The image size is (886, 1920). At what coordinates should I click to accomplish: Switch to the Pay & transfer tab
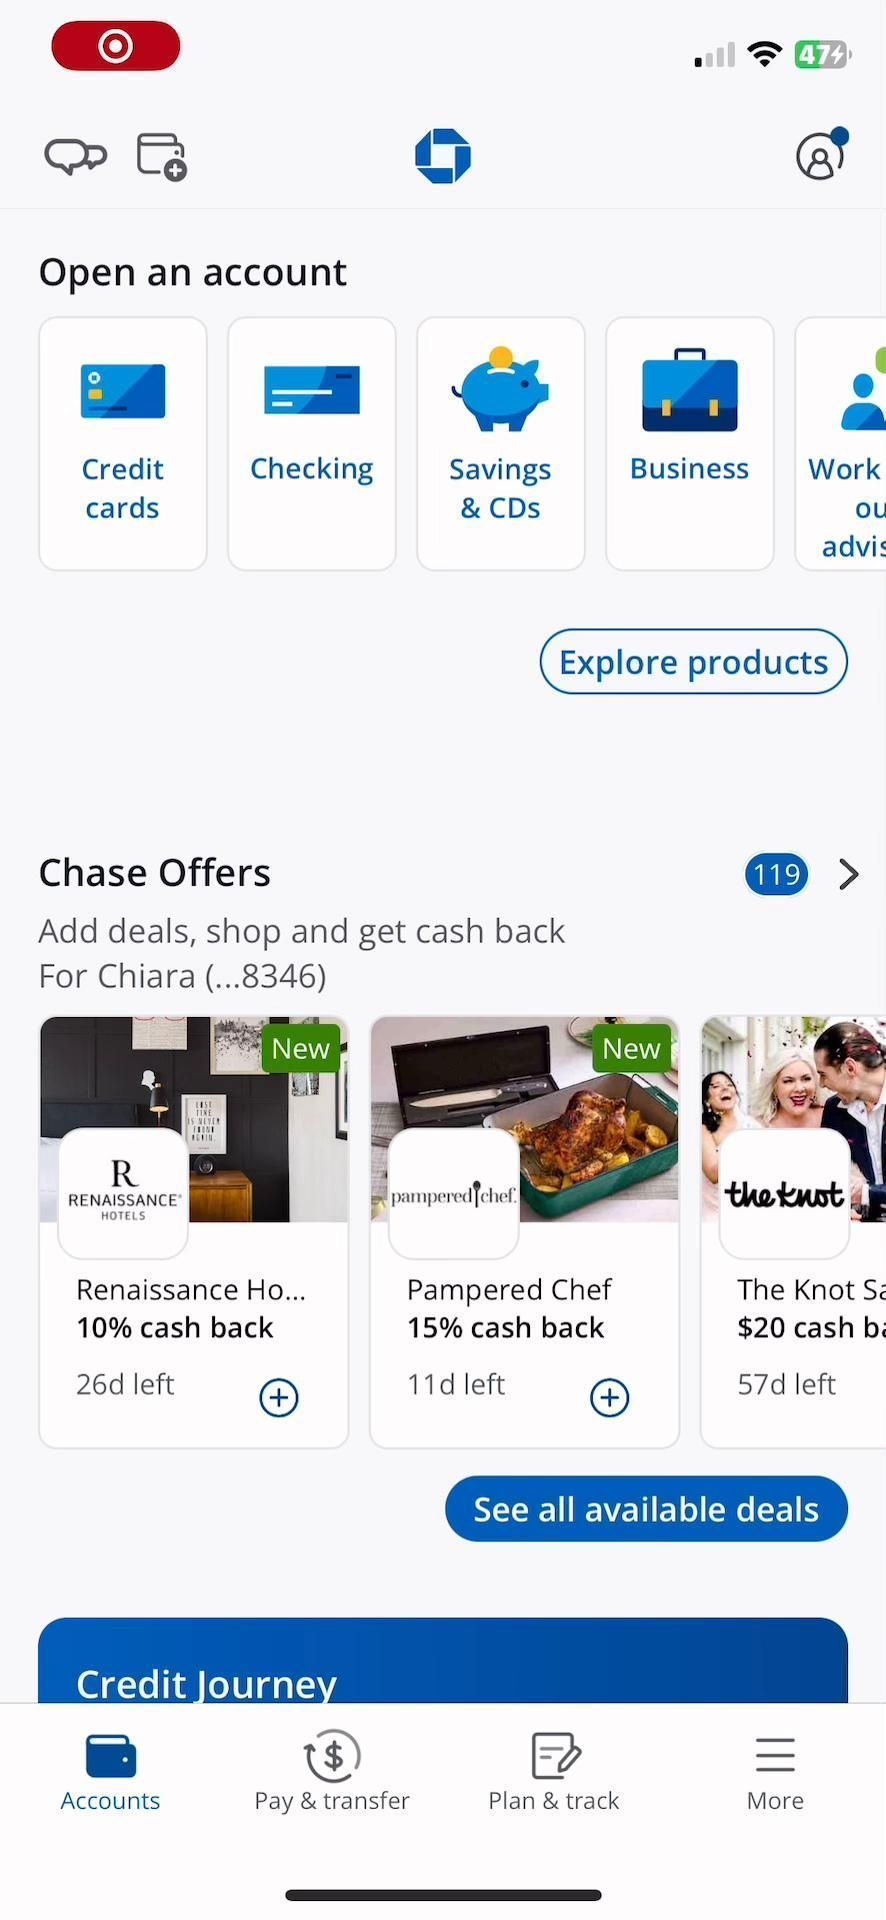332,1773
